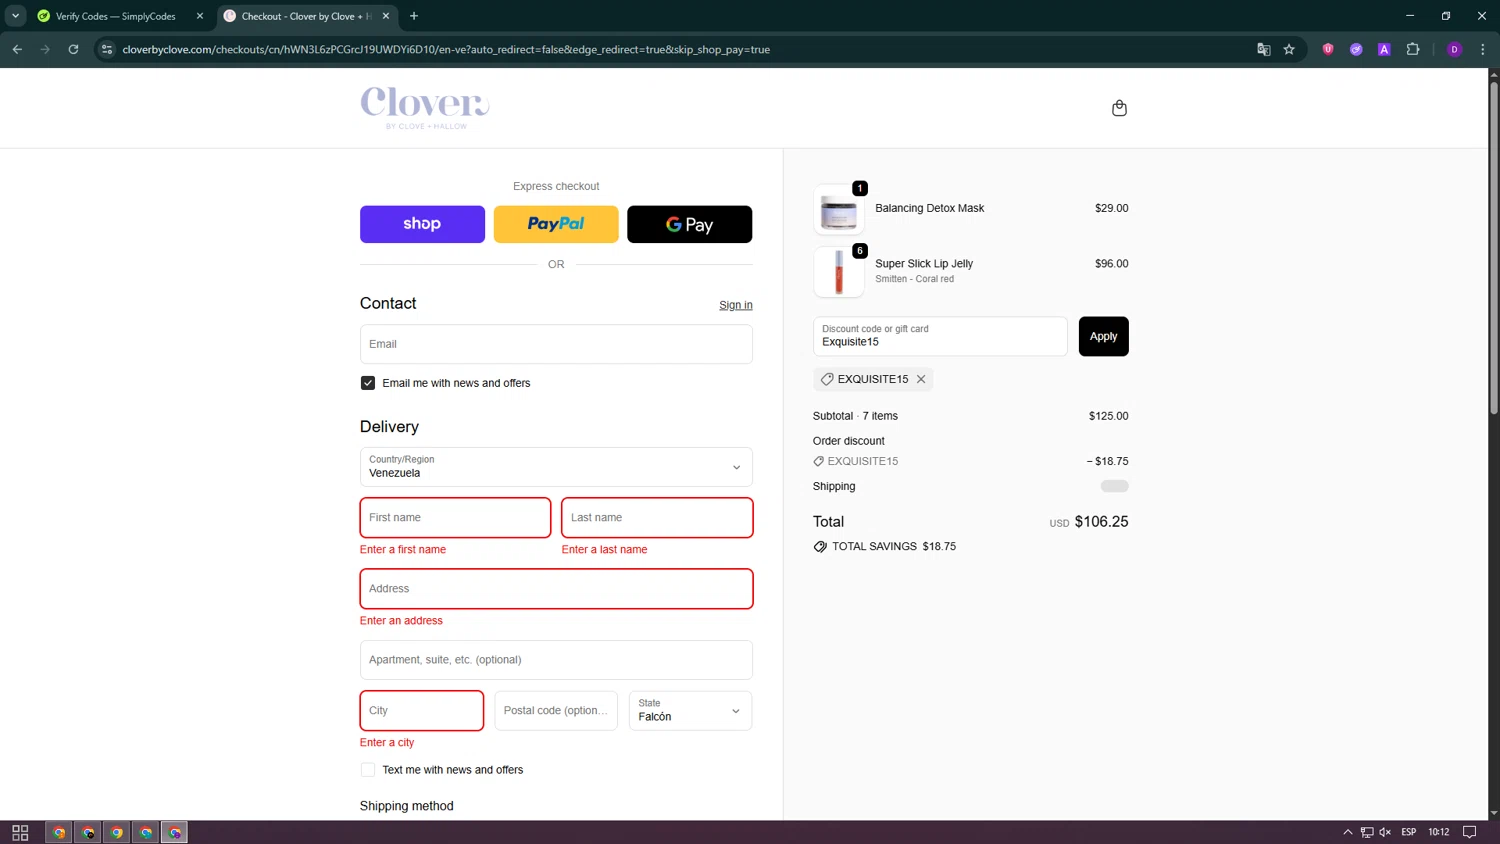View site information icon in address bar
Screen dimensions: 1500x844
(107, 49)
